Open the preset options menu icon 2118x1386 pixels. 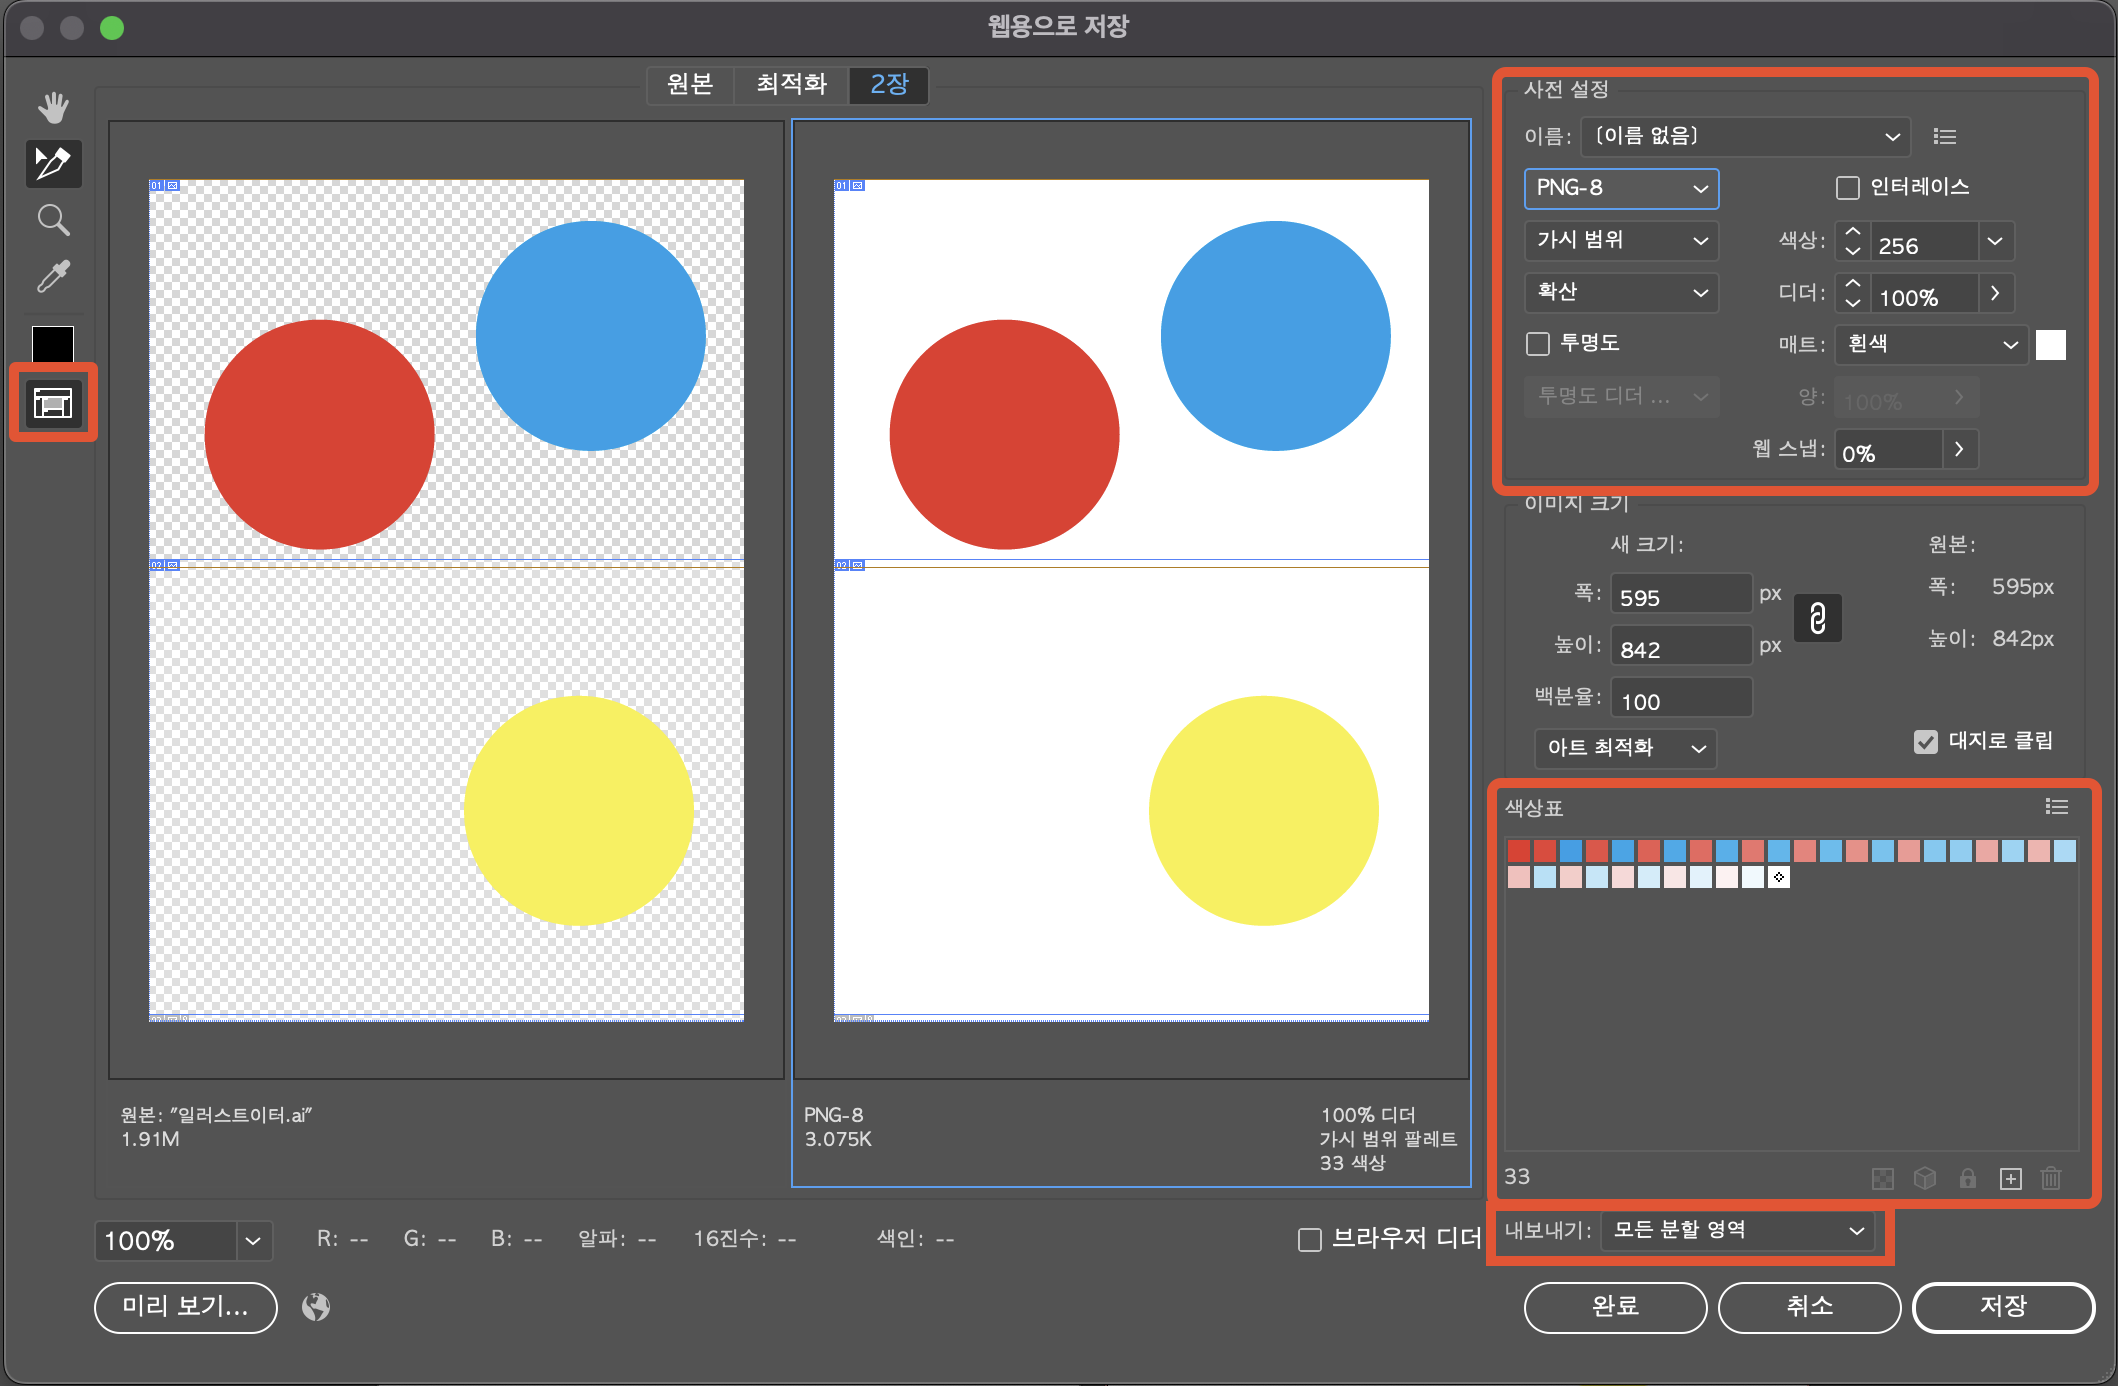tap(1944, 137)
